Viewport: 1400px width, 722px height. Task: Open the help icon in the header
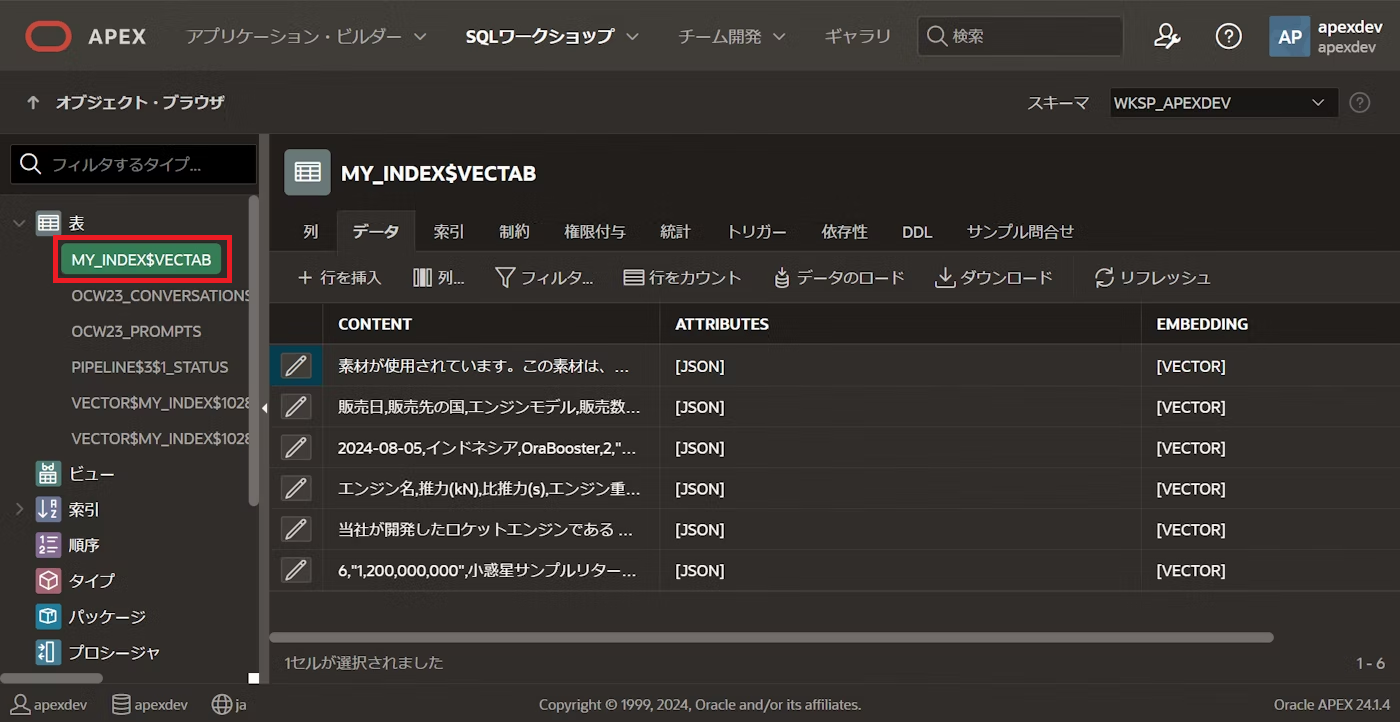(x=1228, y=36)
